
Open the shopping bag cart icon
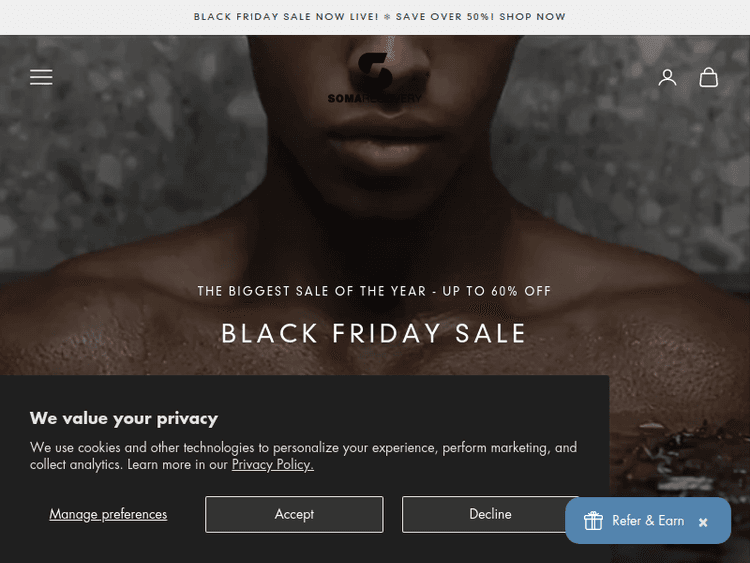tap(709, 77)
